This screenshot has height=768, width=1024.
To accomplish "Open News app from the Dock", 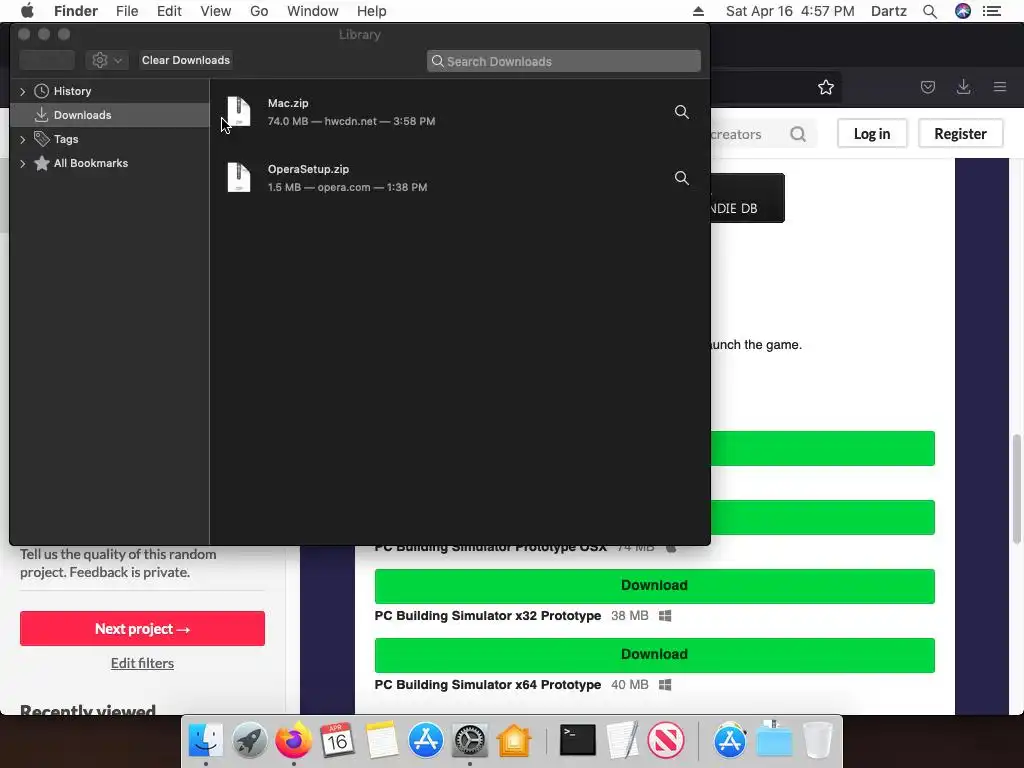I will [666, 741].
